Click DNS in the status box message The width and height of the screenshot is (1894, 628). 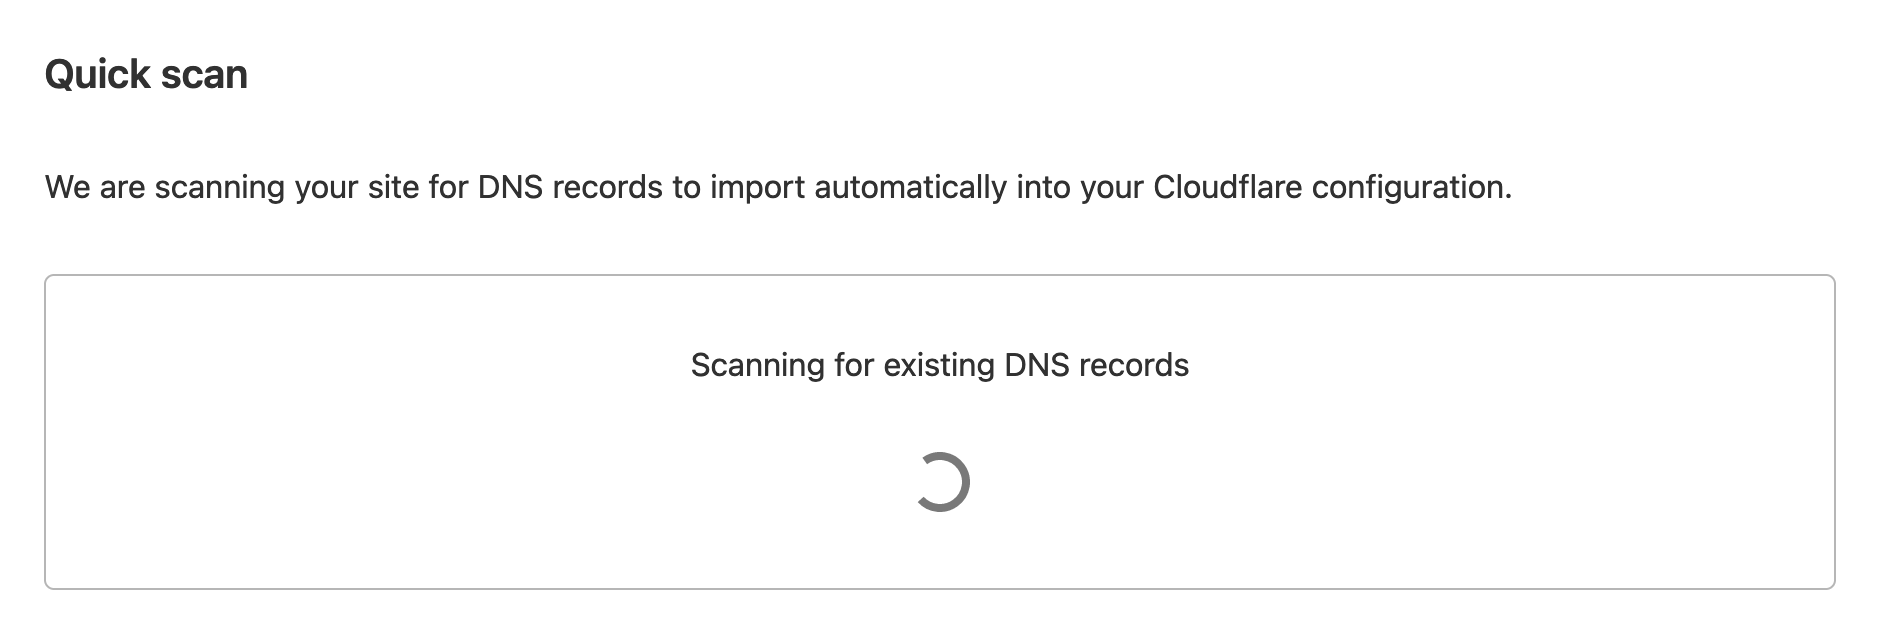pyautogui.click(x=1037, y=365)
